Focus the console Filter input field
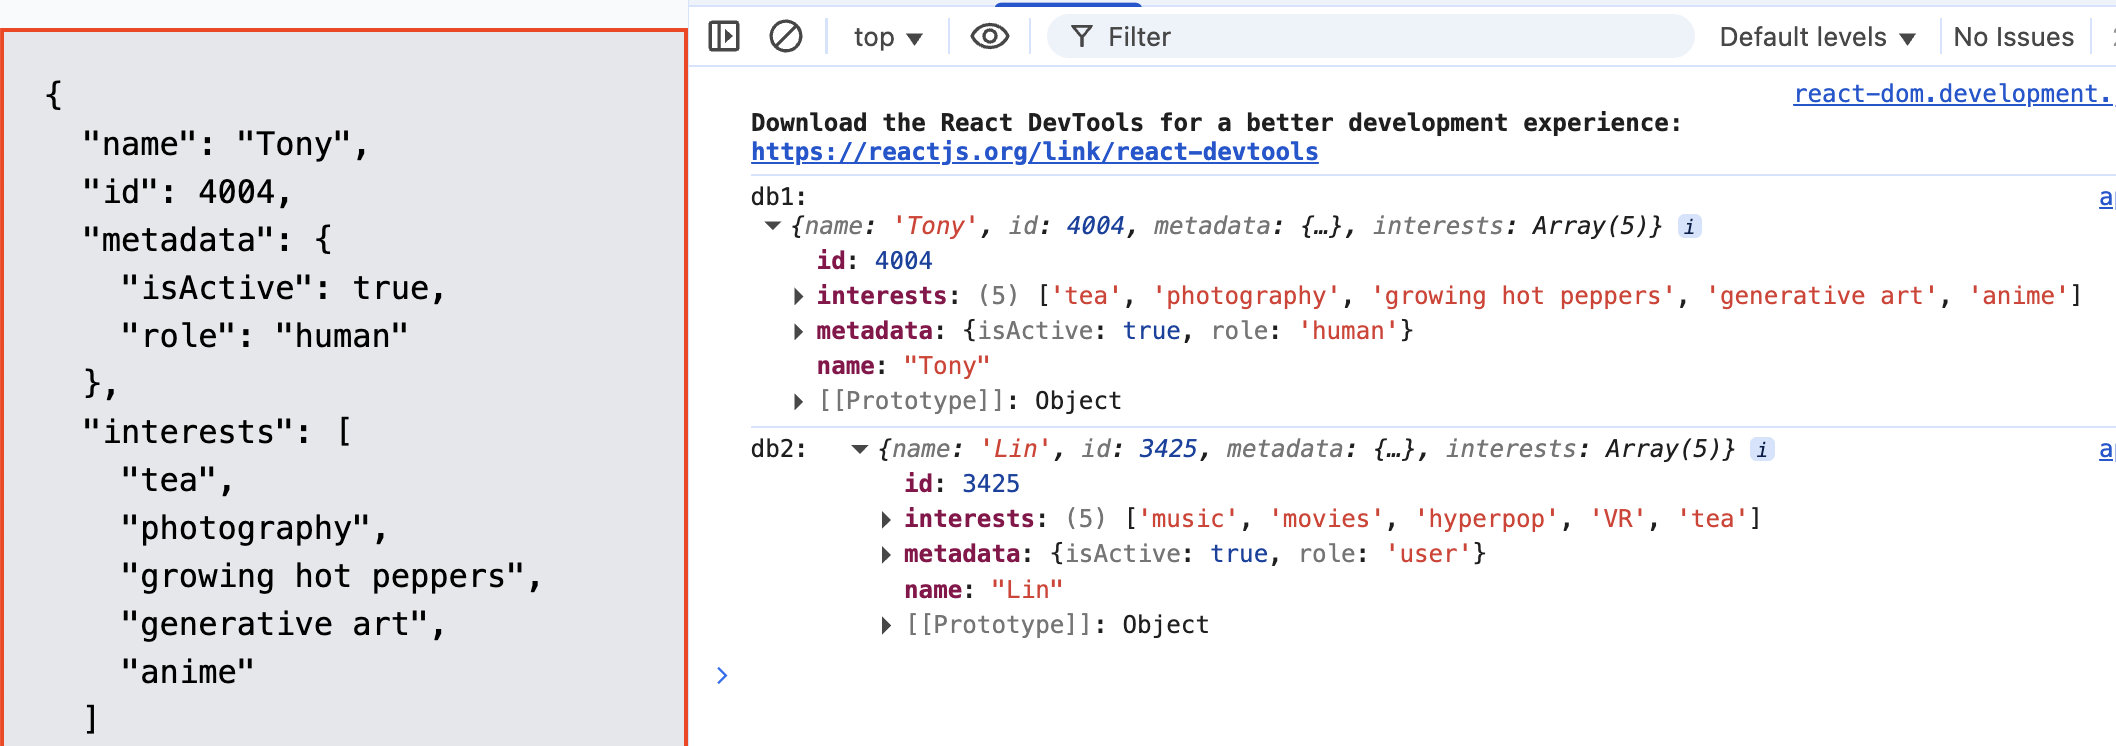The height and width of the screenshot is (746, 2116). tap(1380, 37)
